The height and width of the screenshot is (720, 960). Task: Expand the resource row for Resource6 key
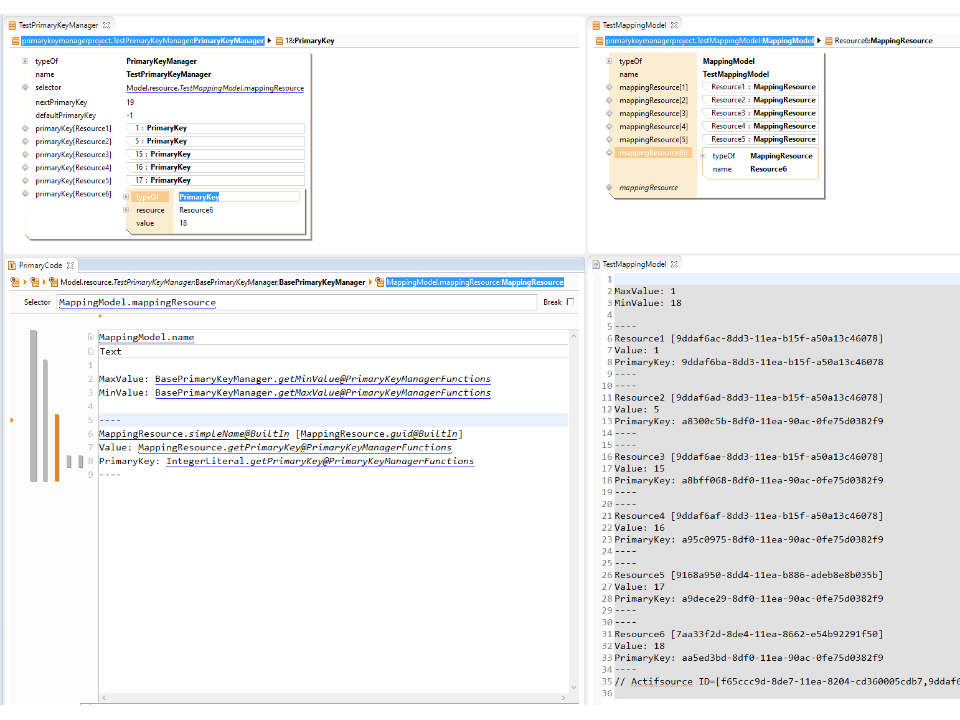point(126,210)
